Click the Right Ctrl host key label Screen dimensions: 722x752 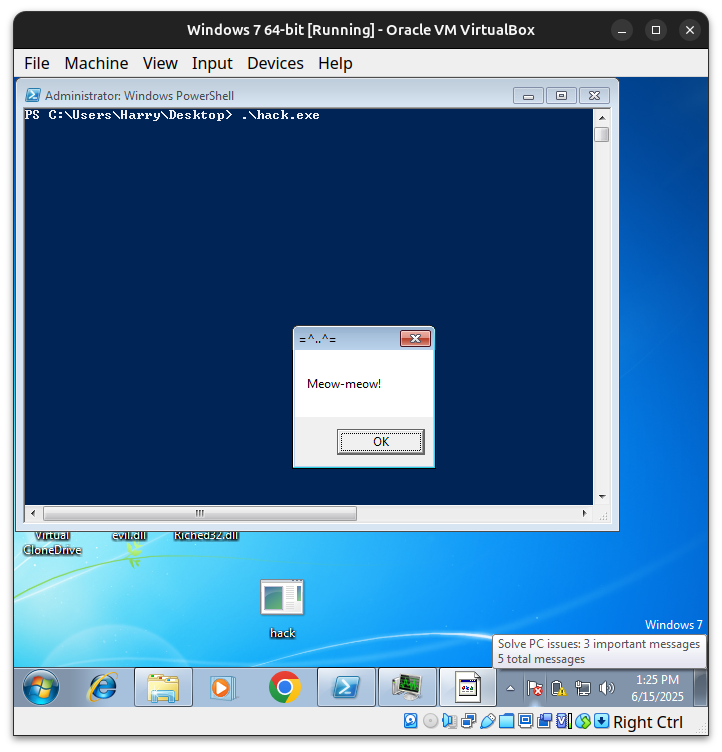[x=648, y=722]
